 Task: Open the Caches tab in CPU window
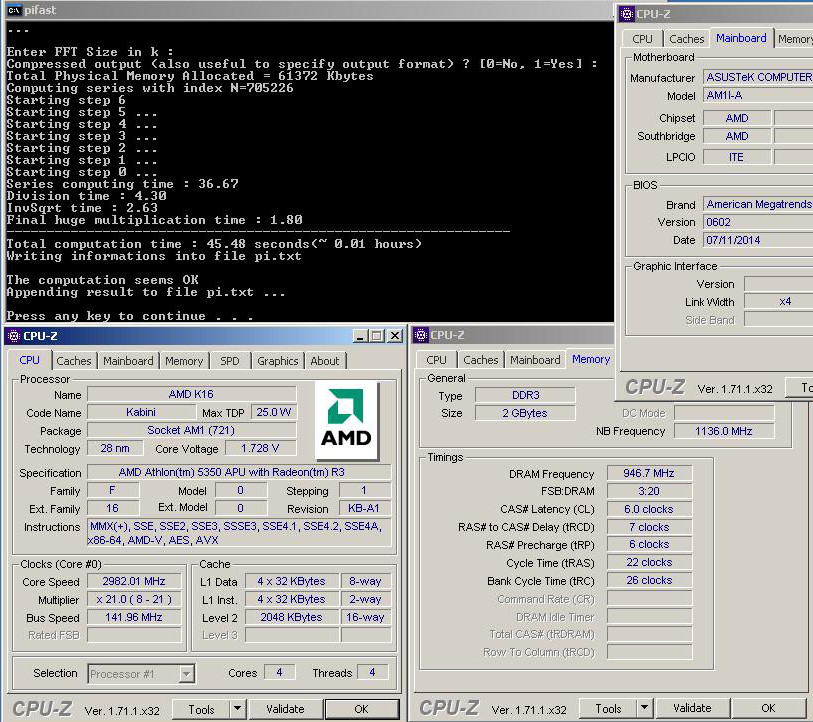pos(74,360)
